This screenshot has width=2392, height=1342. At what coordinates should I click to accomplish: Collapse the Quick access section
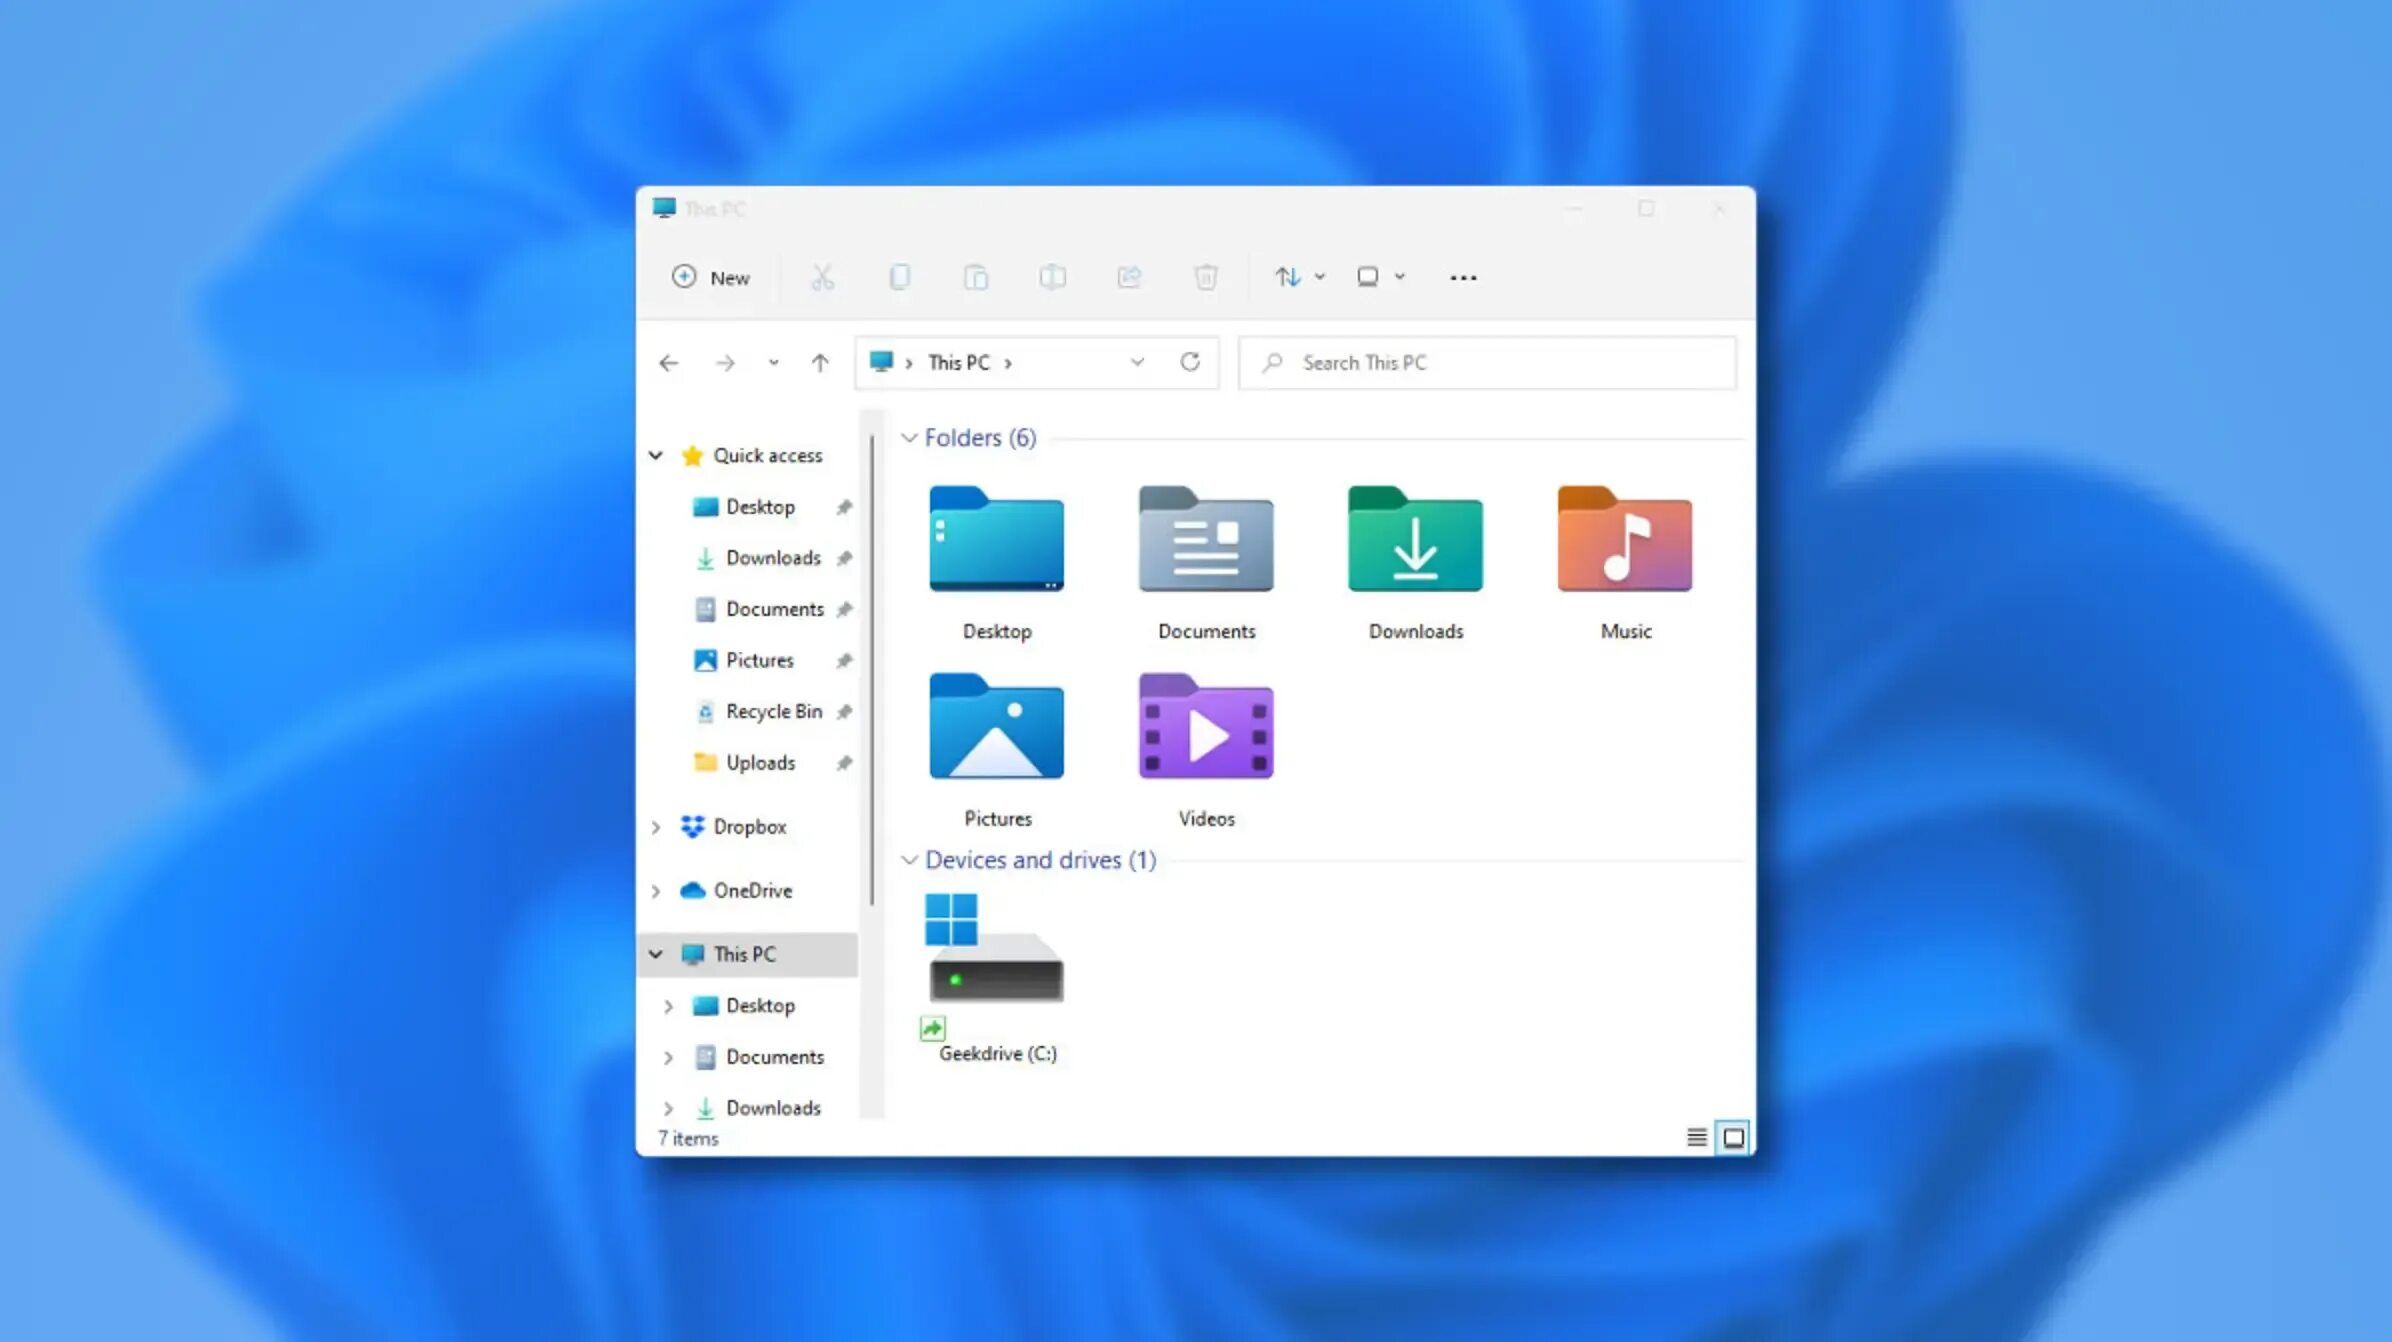(654, 455)
